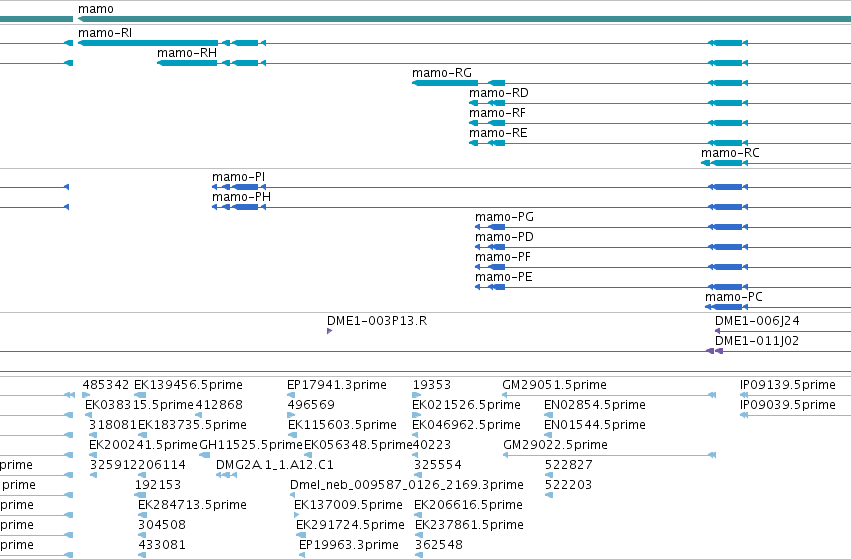Image resolution: width=851 pixels, height=560 pixels.
Task: Open the EK021526.5prime EST label
Action: [467, 405]
